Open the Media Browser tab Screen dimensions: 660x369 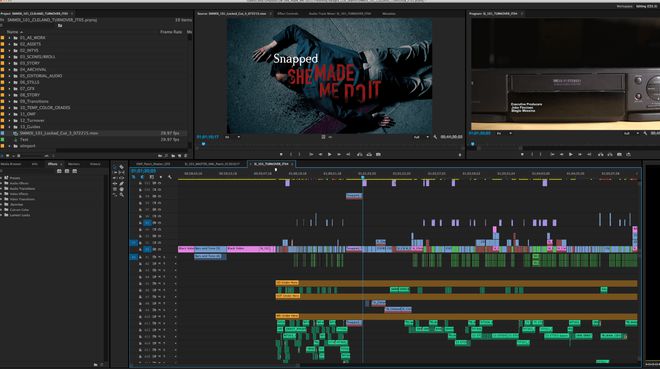pyautogui.click(x=11, y=164)
